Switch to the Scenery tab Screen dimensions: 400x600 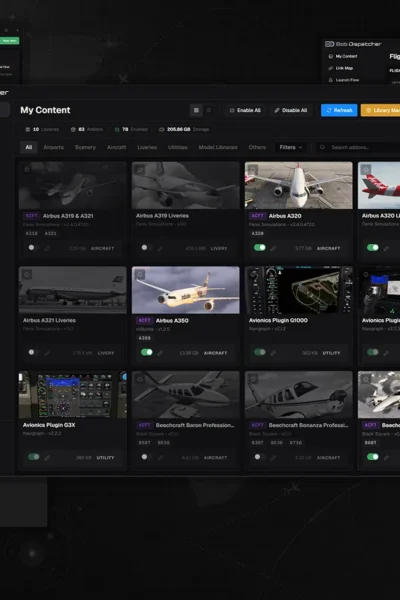click(x=85, y=147)
